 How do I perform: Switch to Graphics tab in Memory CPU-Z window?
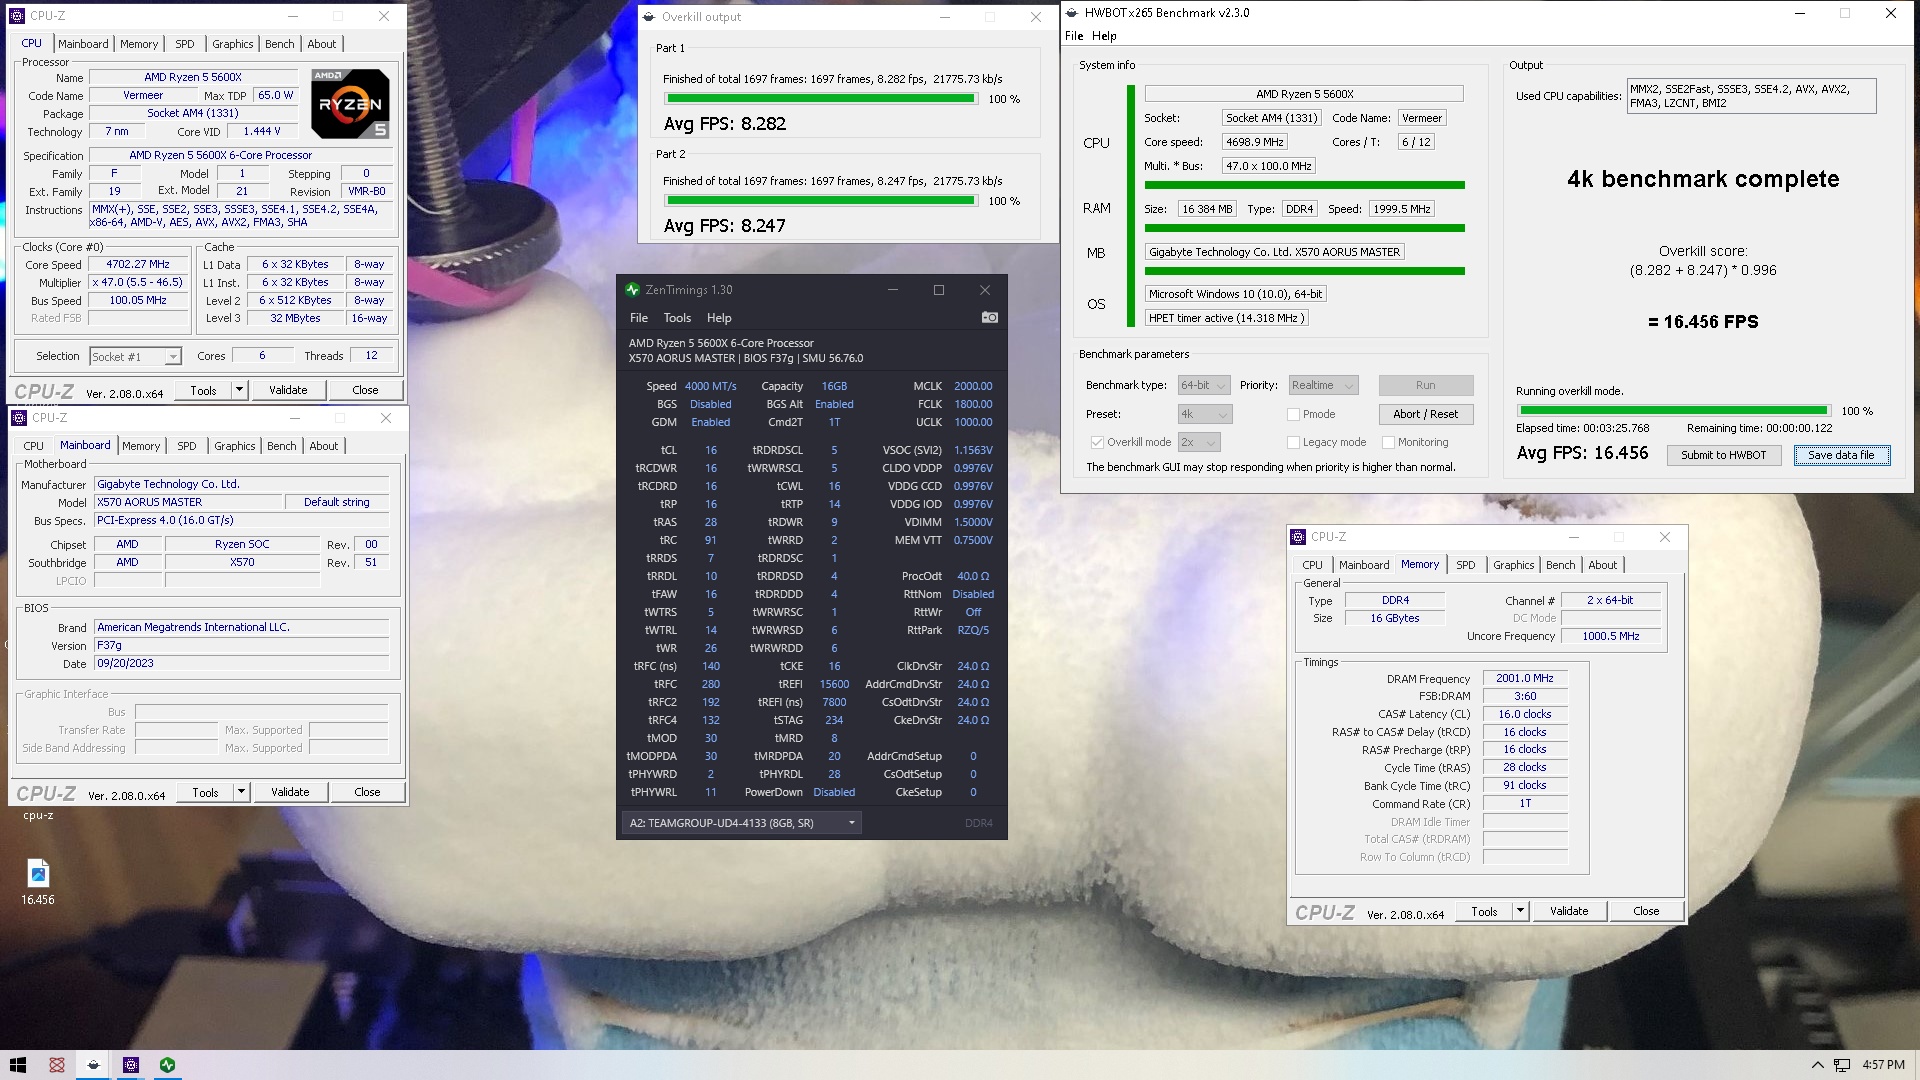pyautogui.click(x=1513, y=565)
